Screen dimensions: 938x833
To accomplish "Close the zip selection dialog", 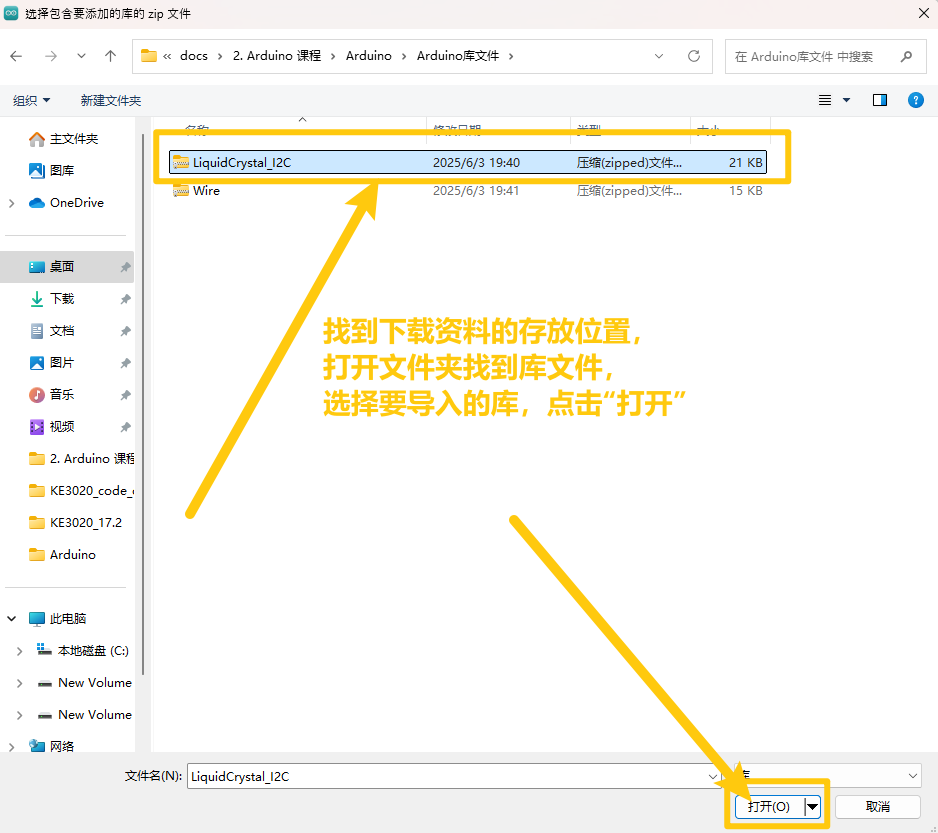I will click(924, 13).
